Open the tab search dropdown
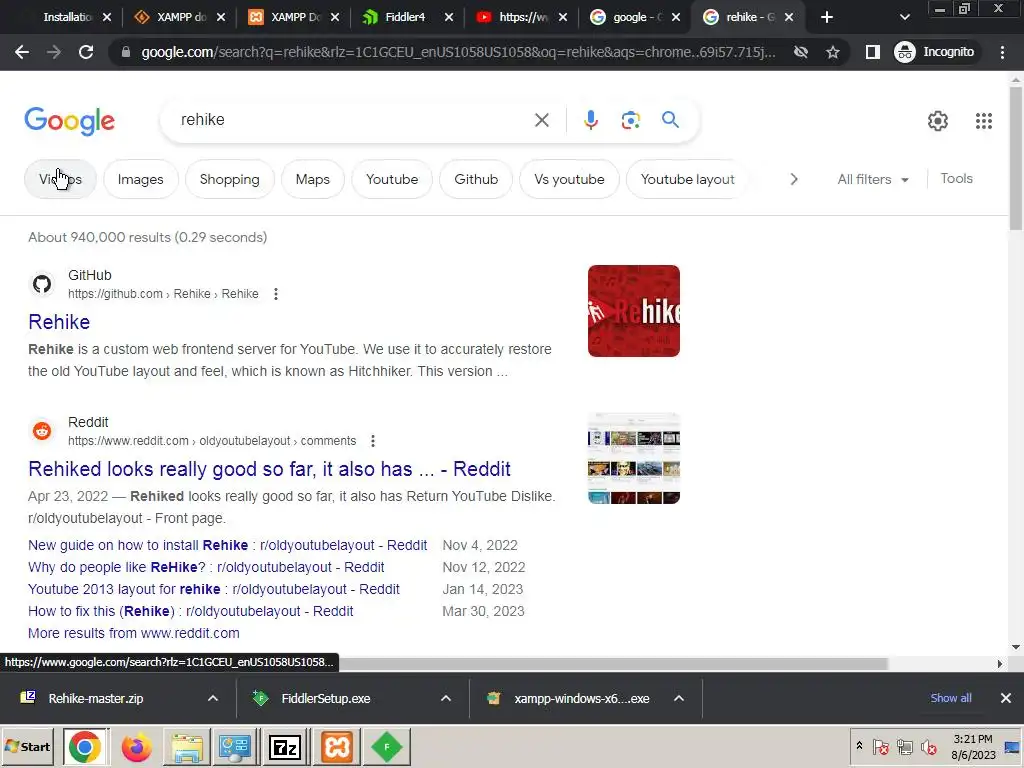1024x768 pixels. pos(904,18)
